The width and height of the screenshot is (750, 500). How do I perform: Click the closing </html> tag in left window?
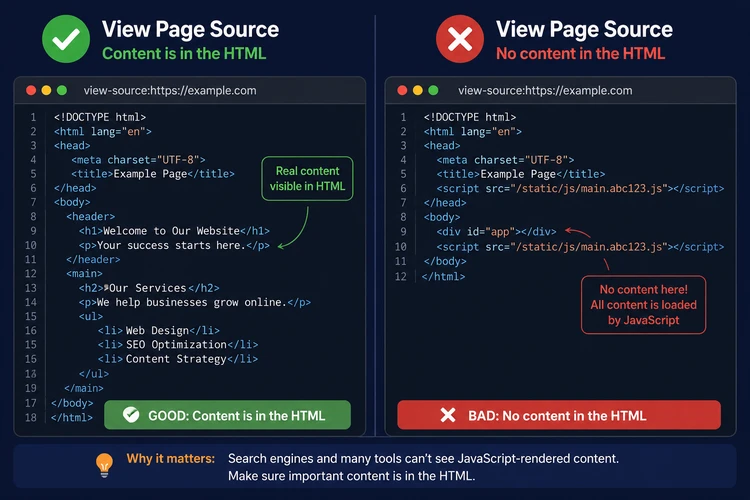[72, 417]
